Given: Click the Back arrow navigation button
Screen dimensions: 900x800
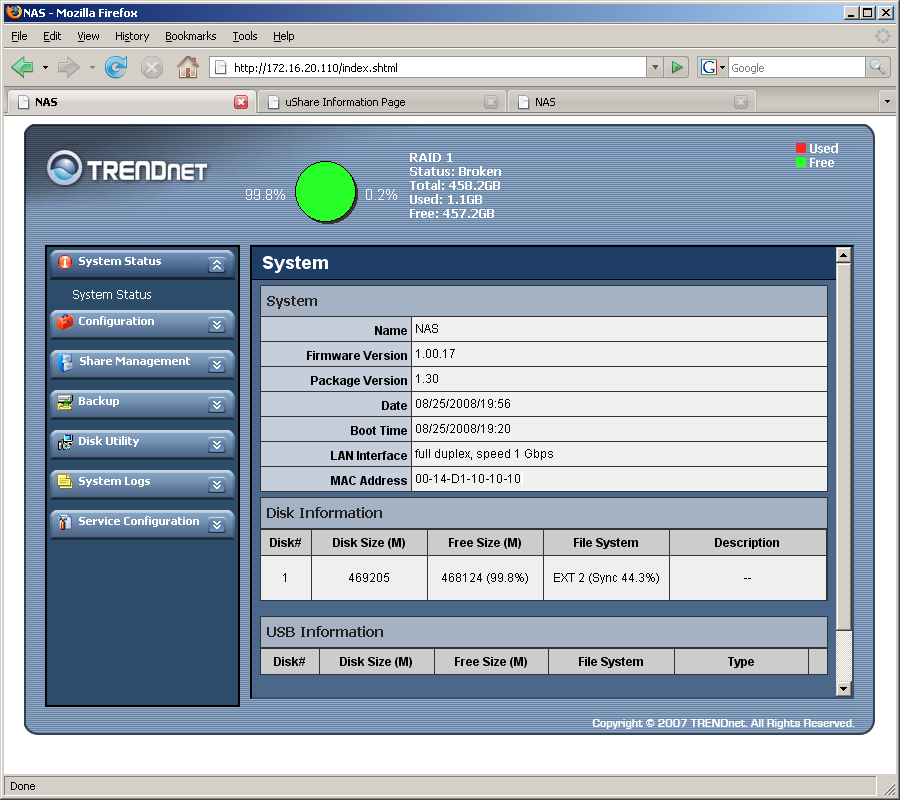Looking at the screenshot, I should 23,68.
